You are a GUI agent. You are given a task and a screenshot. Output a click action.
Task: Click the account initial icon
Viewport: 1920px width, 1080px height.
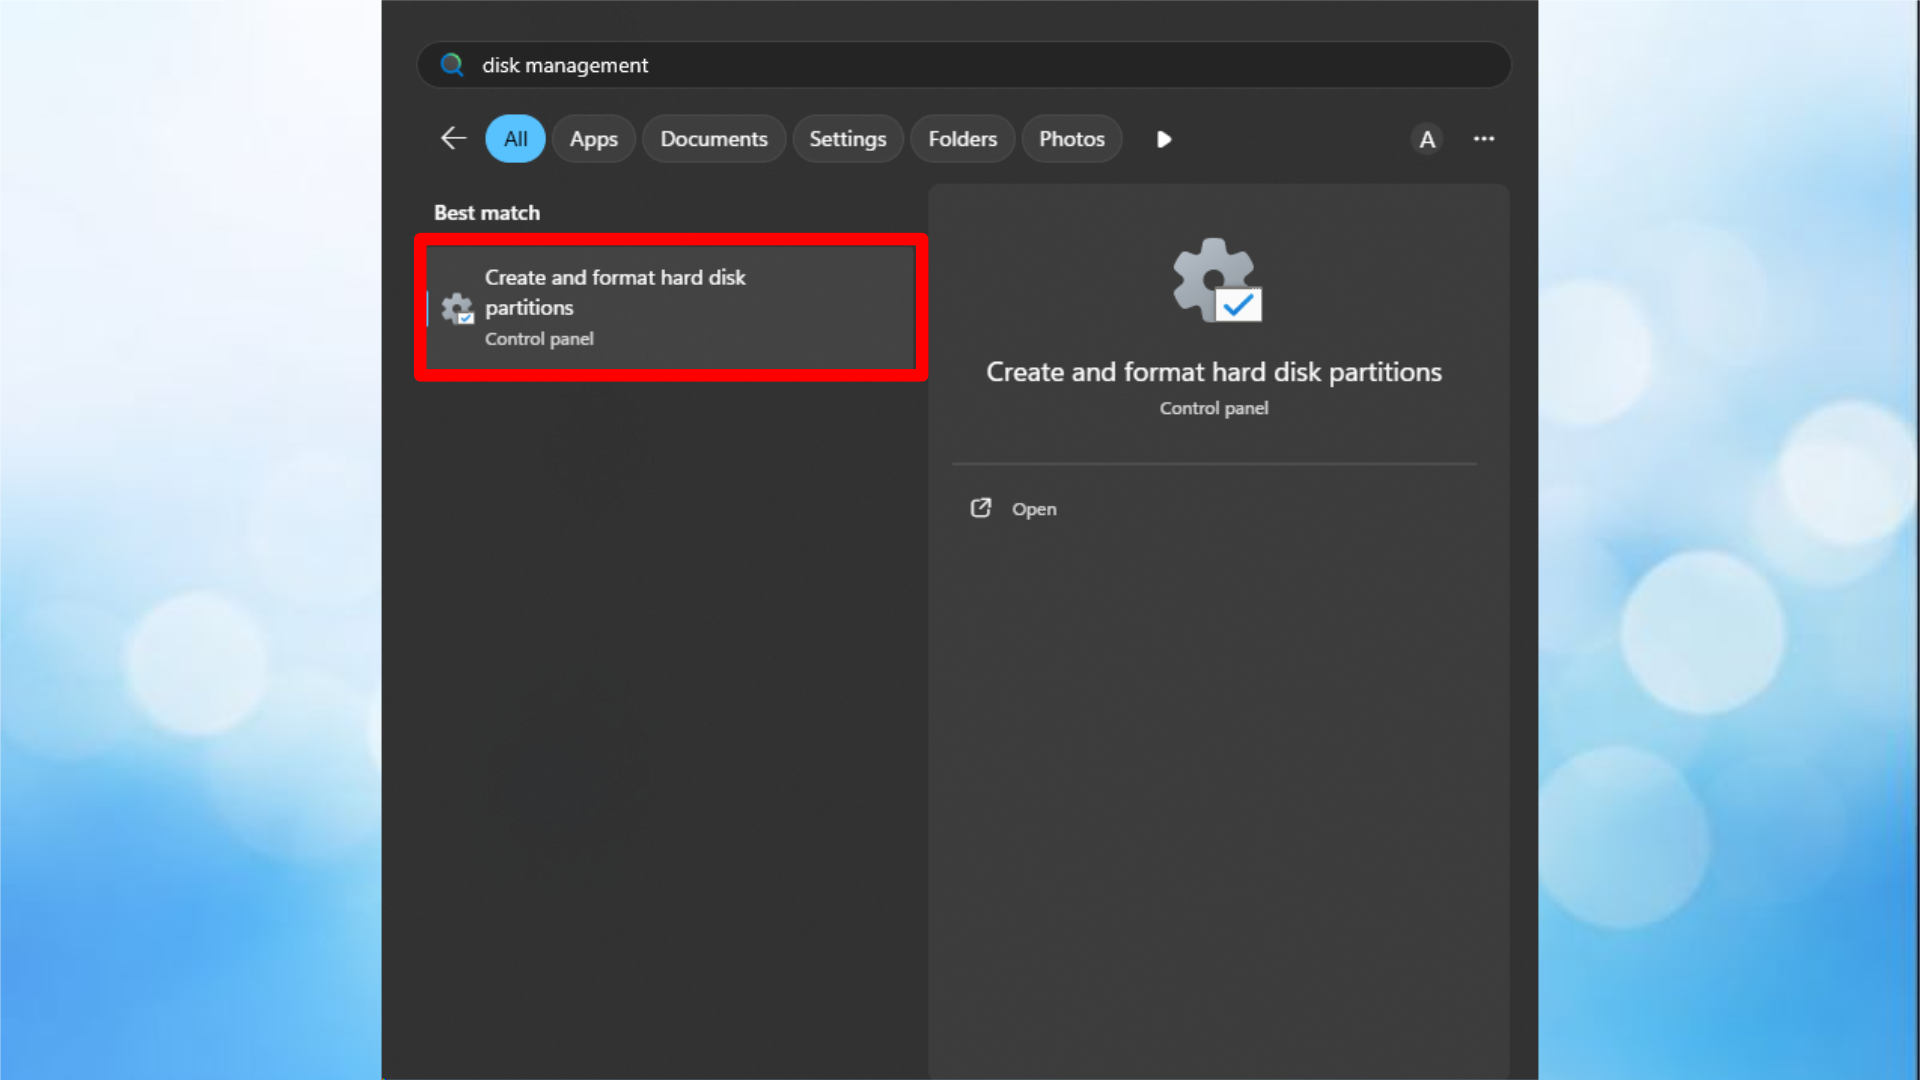coord(1427,139)
